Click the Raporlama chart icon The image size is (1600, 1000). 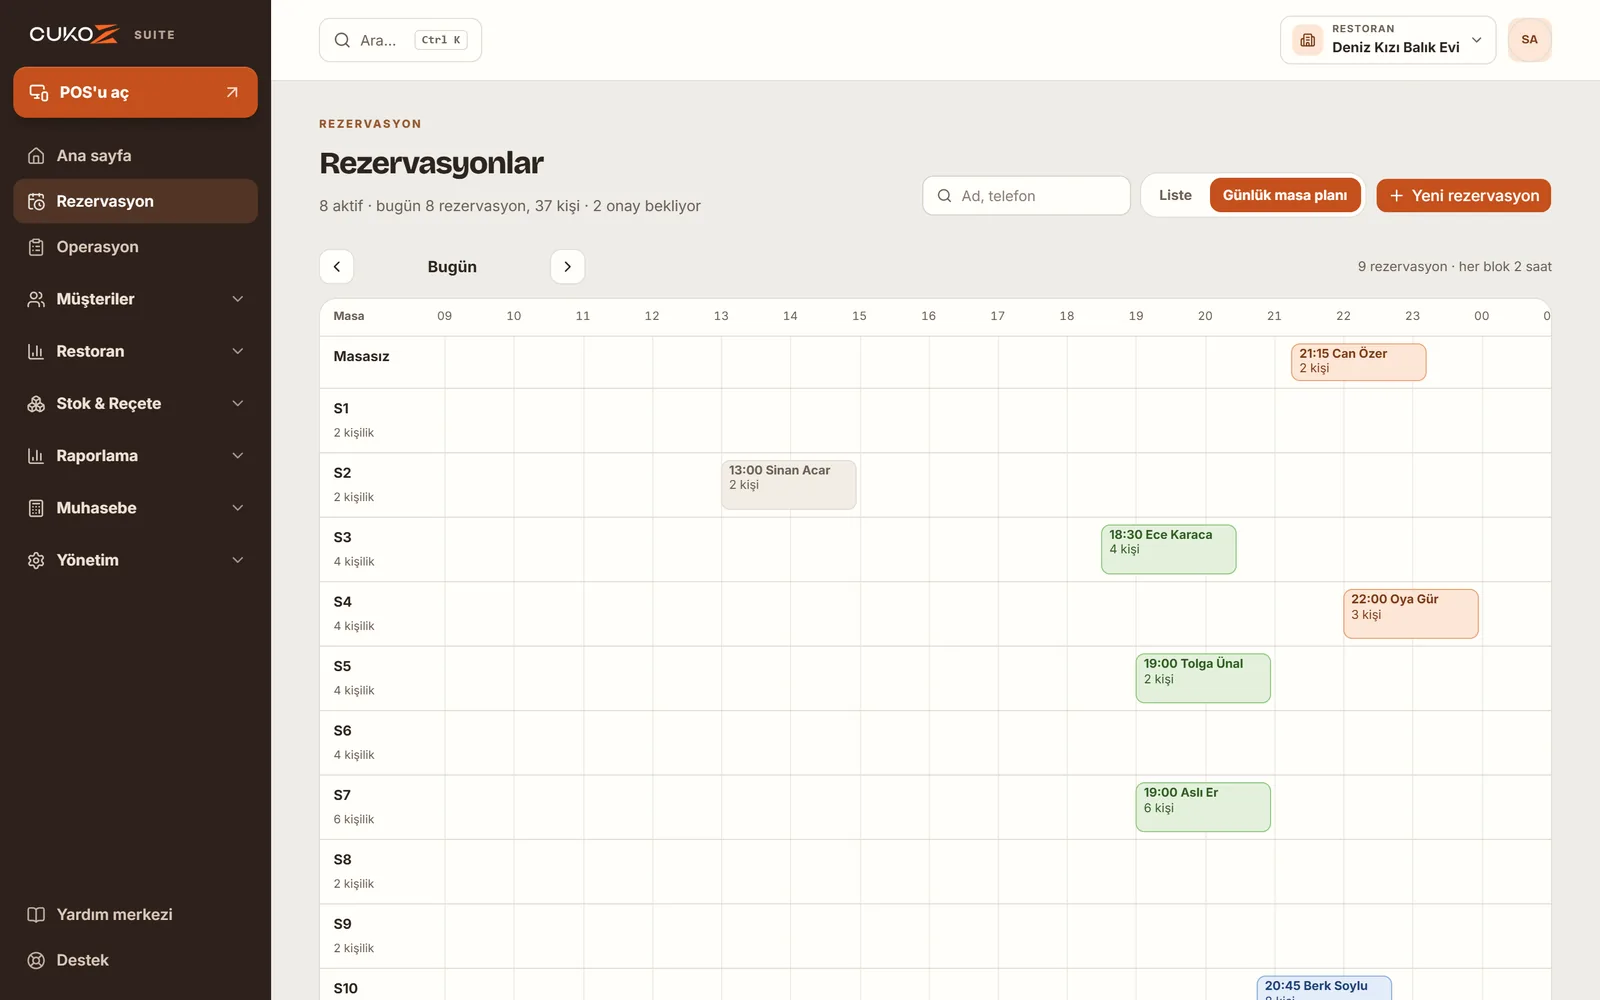click(x=36, y=456)
